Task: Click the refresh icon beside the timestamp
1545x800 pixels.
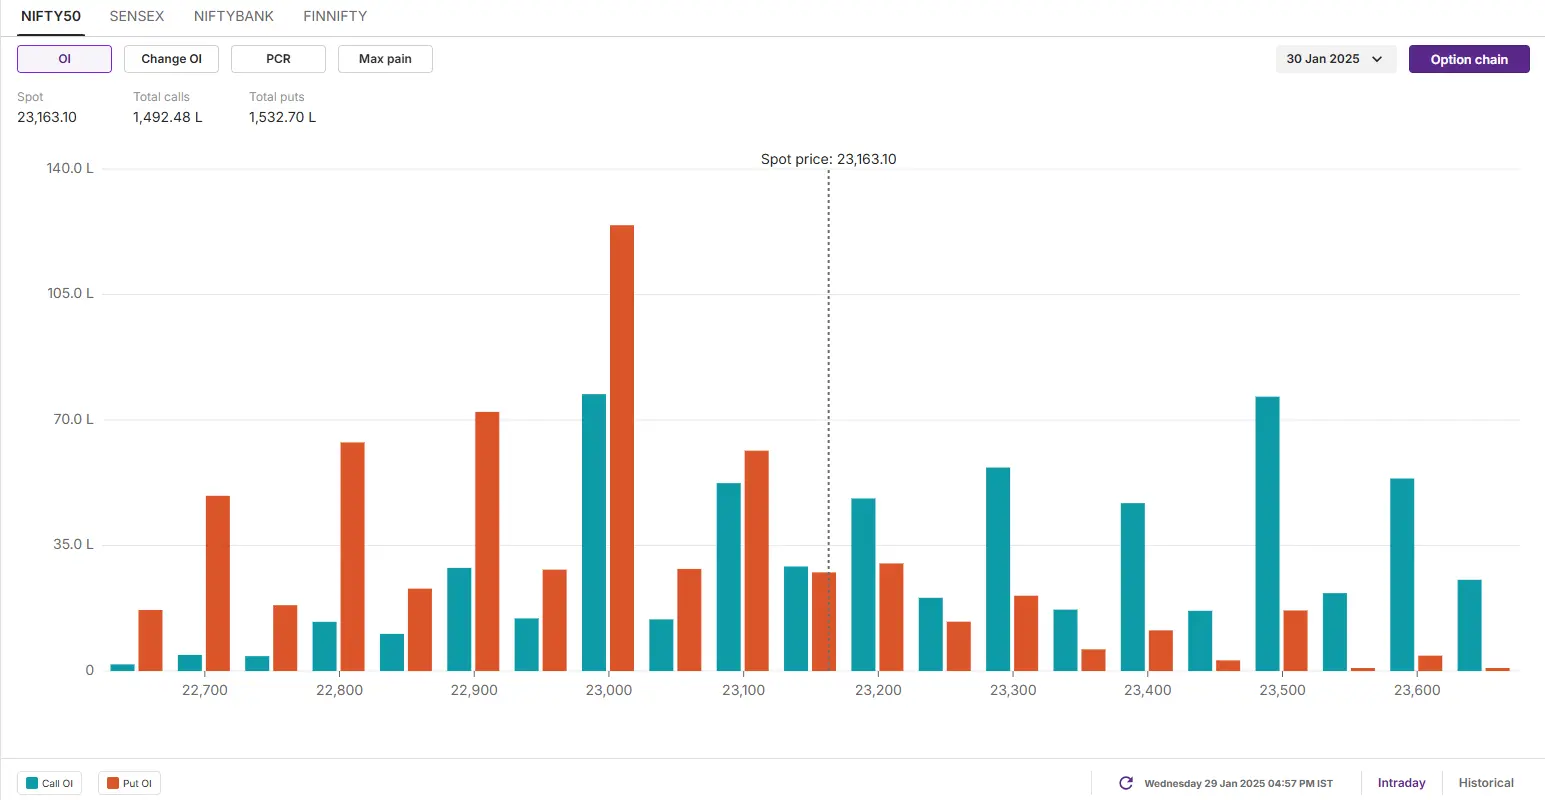Action: pyautogui.click(x=1126, y=783)
